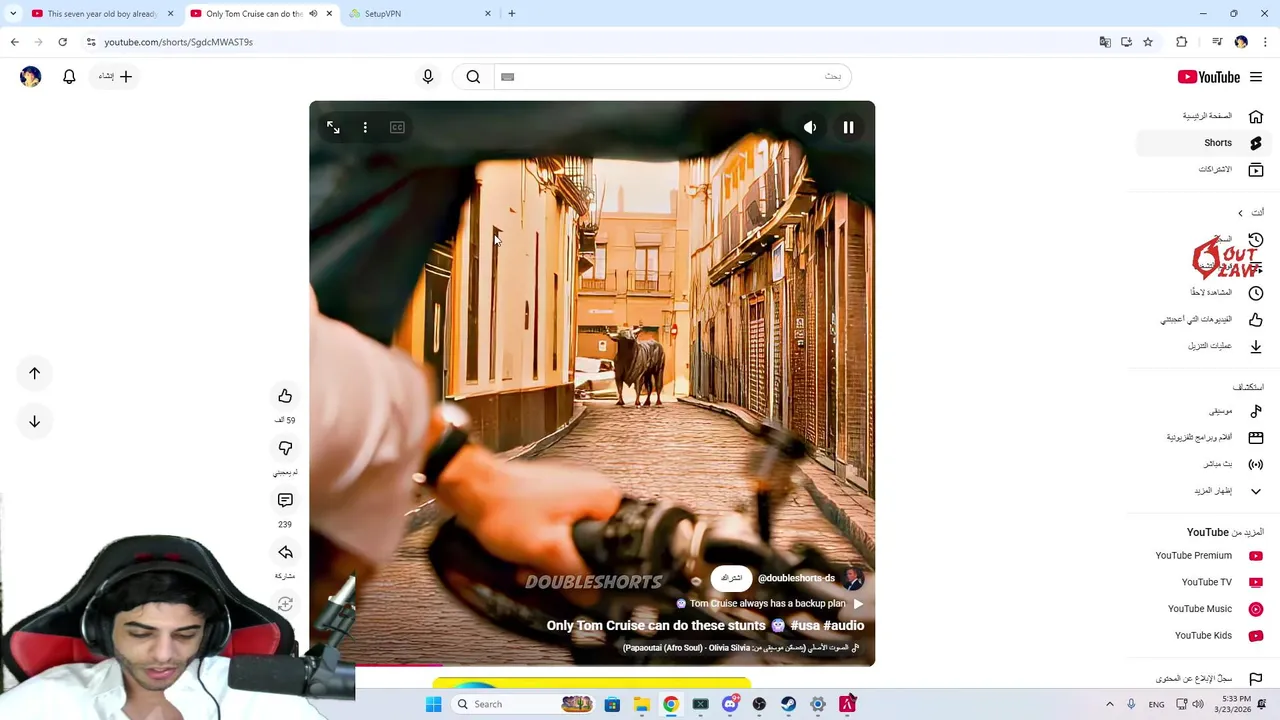Open a new browser tab
The image size is (1280, 720).
[x=512, y=14]
